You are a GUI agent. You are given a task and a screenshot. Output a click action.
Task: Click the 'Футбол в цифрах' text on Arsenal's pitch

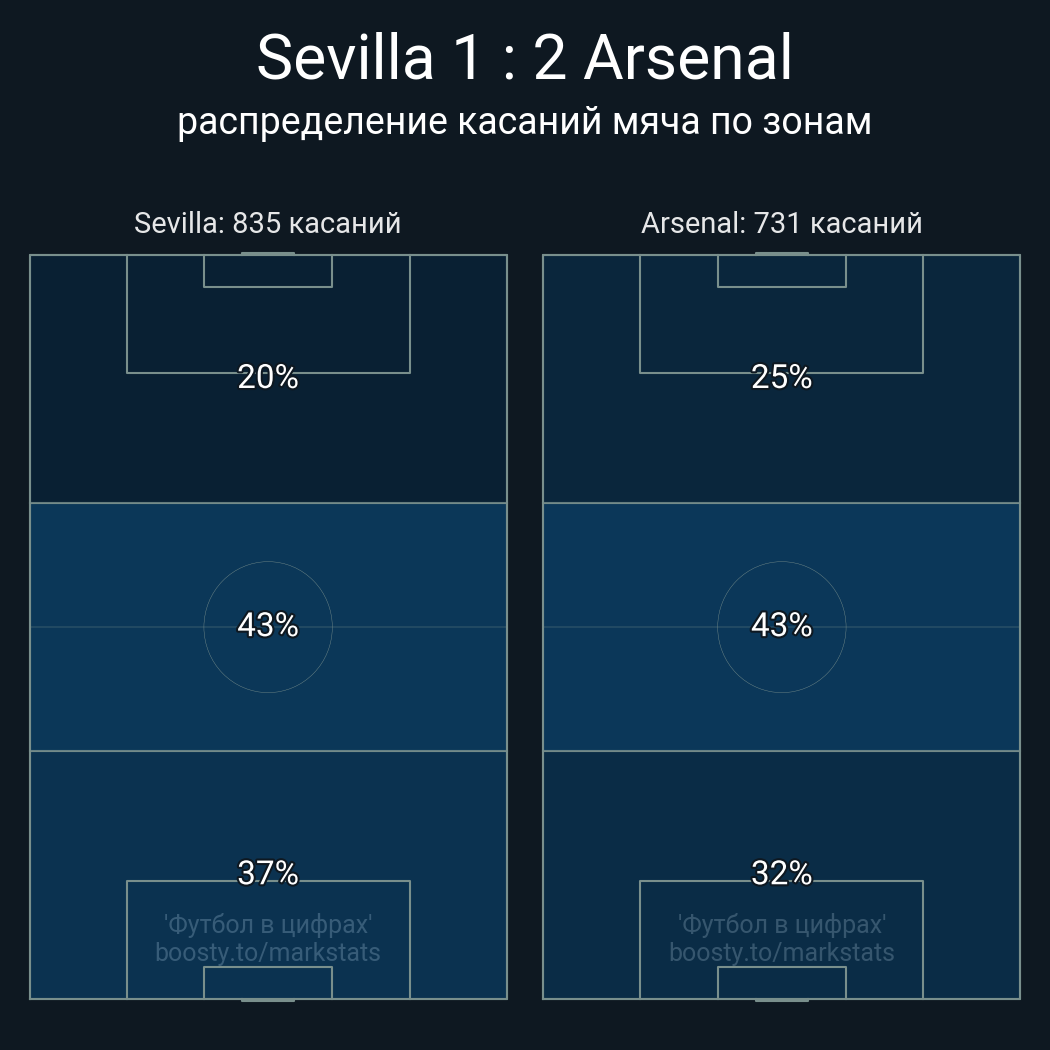click(781, 924)
